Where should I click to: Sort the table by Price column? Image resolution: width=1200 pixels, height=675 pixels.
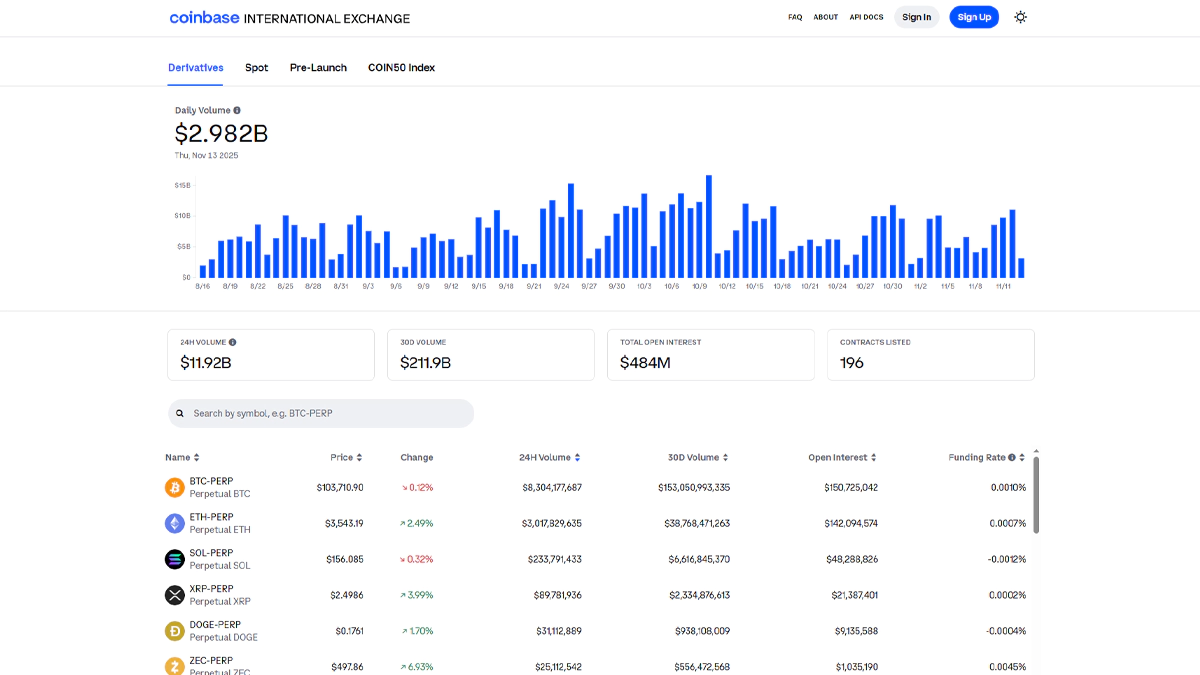coord(346,457)
